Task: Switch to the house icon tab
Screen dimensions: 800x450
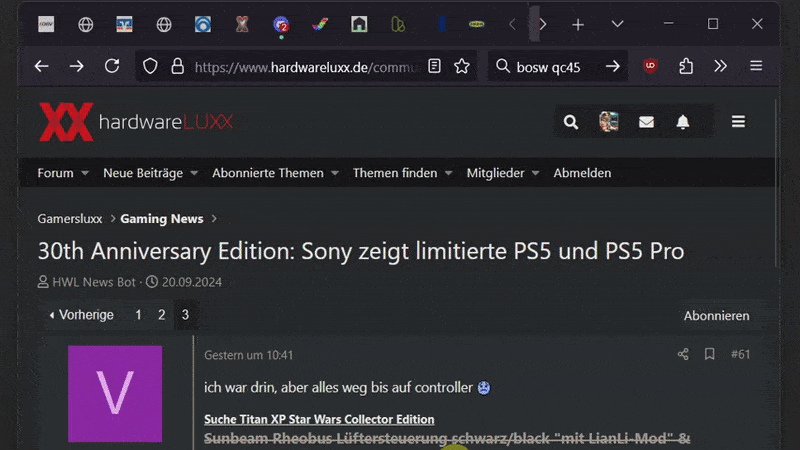Action: 359,24
